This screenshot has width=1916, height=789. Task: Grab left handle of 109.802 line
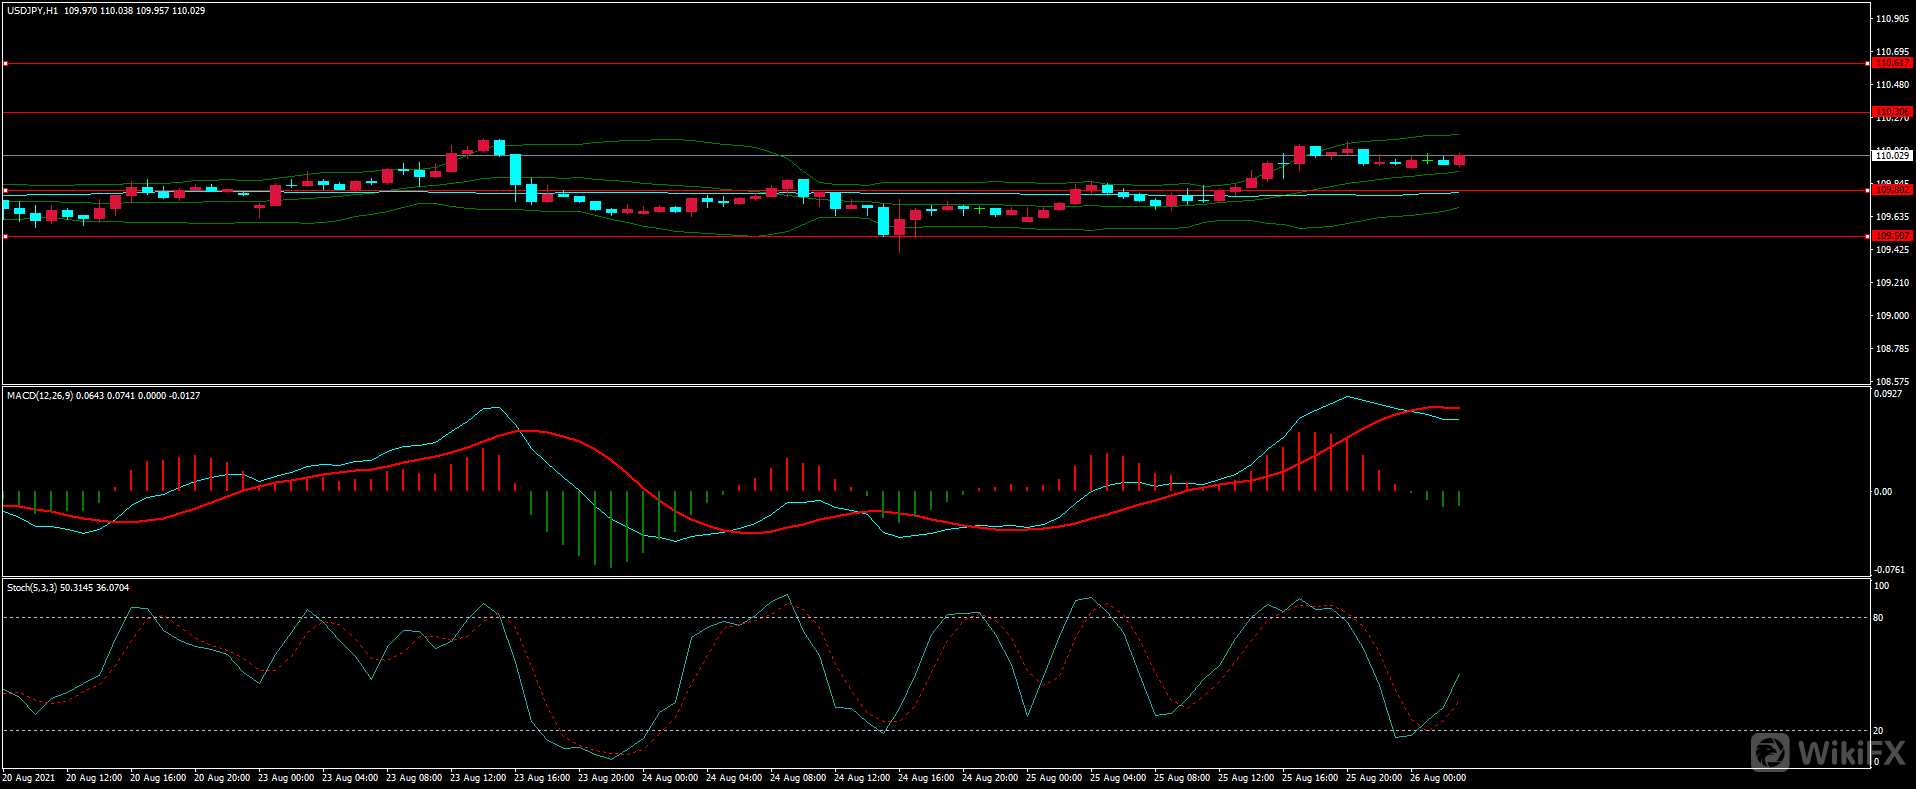5,190
